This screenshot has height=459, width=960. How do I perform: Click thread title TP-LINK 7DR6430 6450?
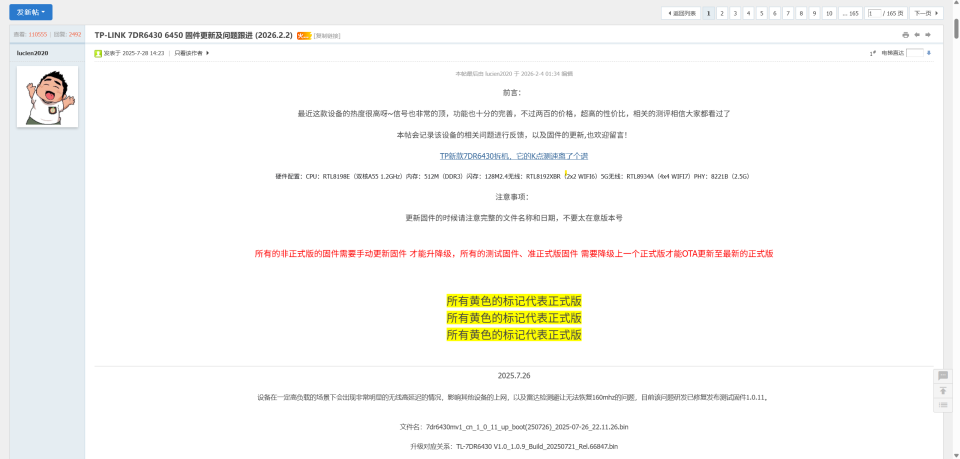pos(193,35)
